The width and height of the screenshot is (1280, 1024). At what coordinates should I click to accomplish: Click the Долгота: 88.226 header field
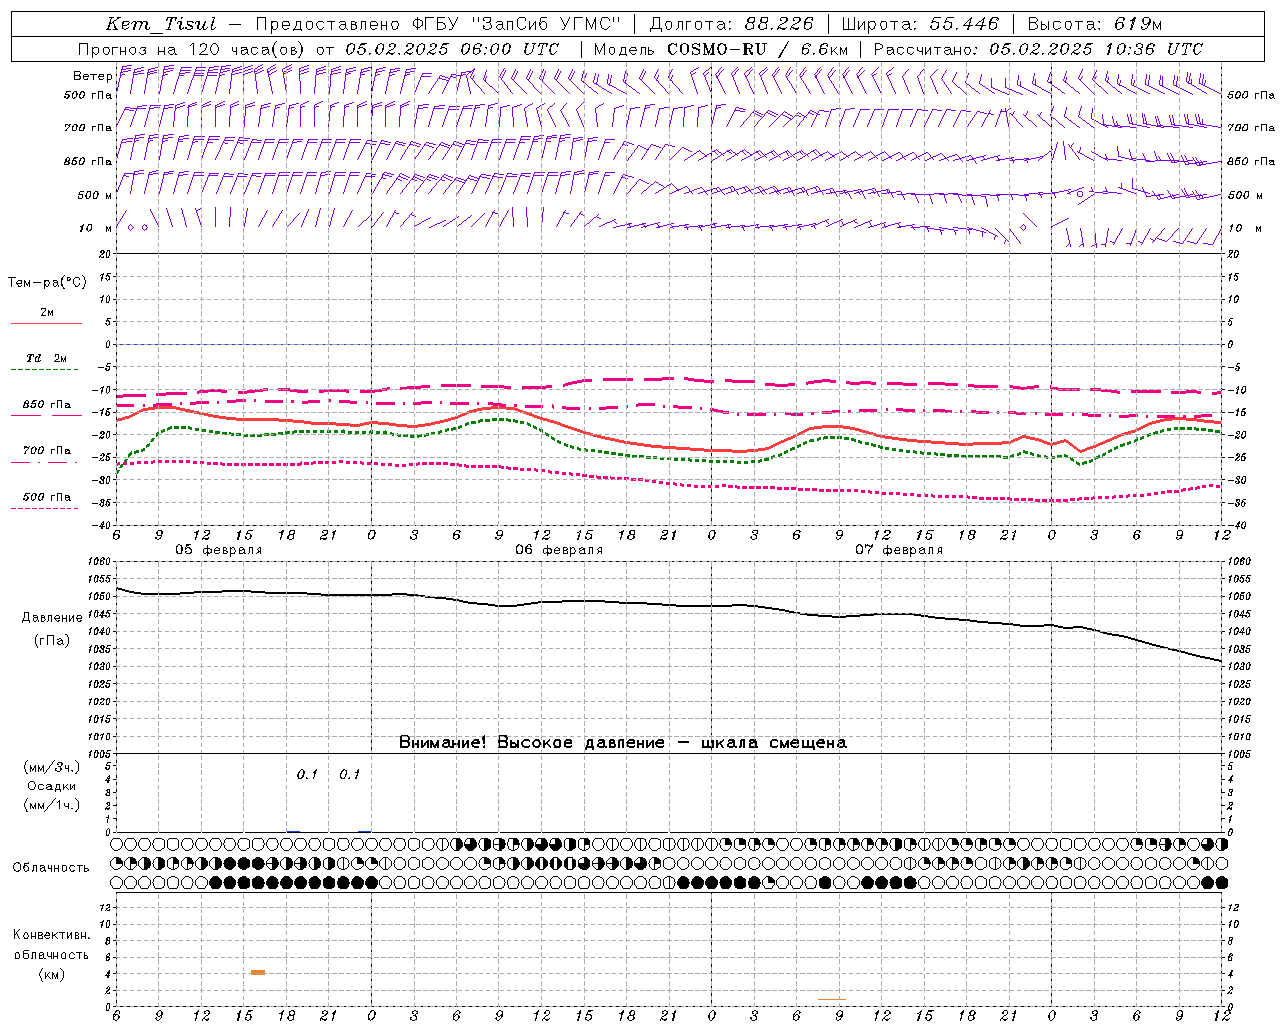tap(731, 24)
